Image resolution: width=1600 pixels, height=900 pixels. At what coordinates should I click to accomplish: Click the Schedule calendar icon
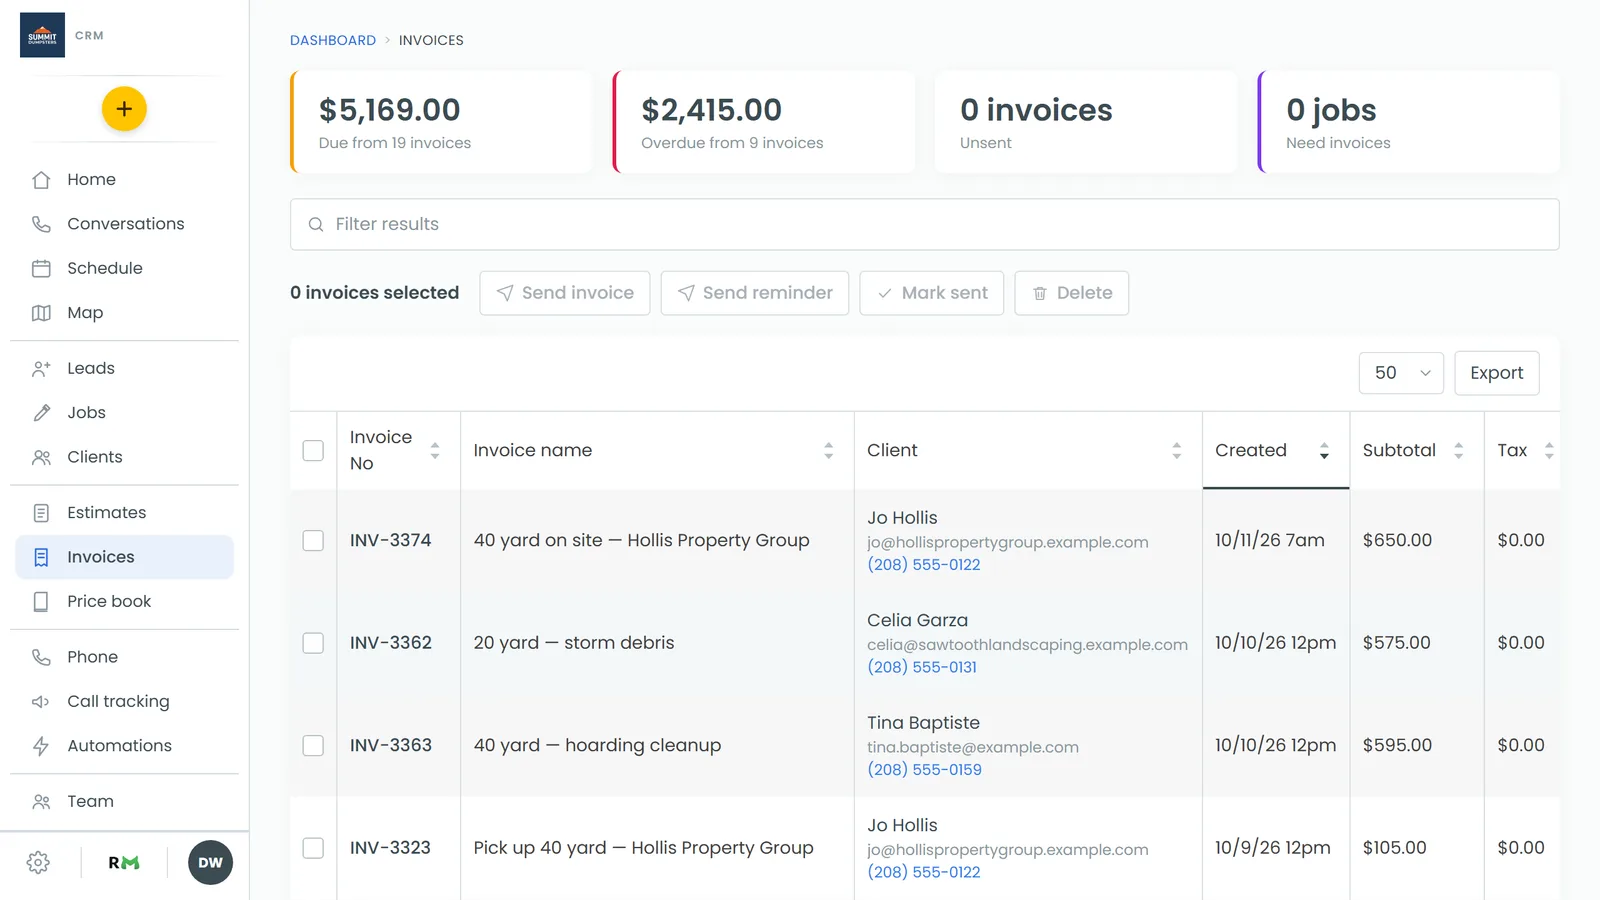41,268
